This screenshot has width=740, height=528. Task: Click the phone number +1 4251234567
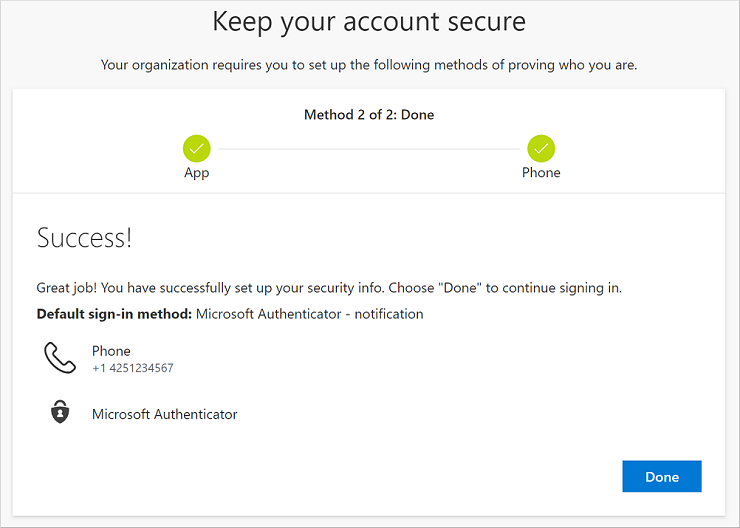point(132,368)
